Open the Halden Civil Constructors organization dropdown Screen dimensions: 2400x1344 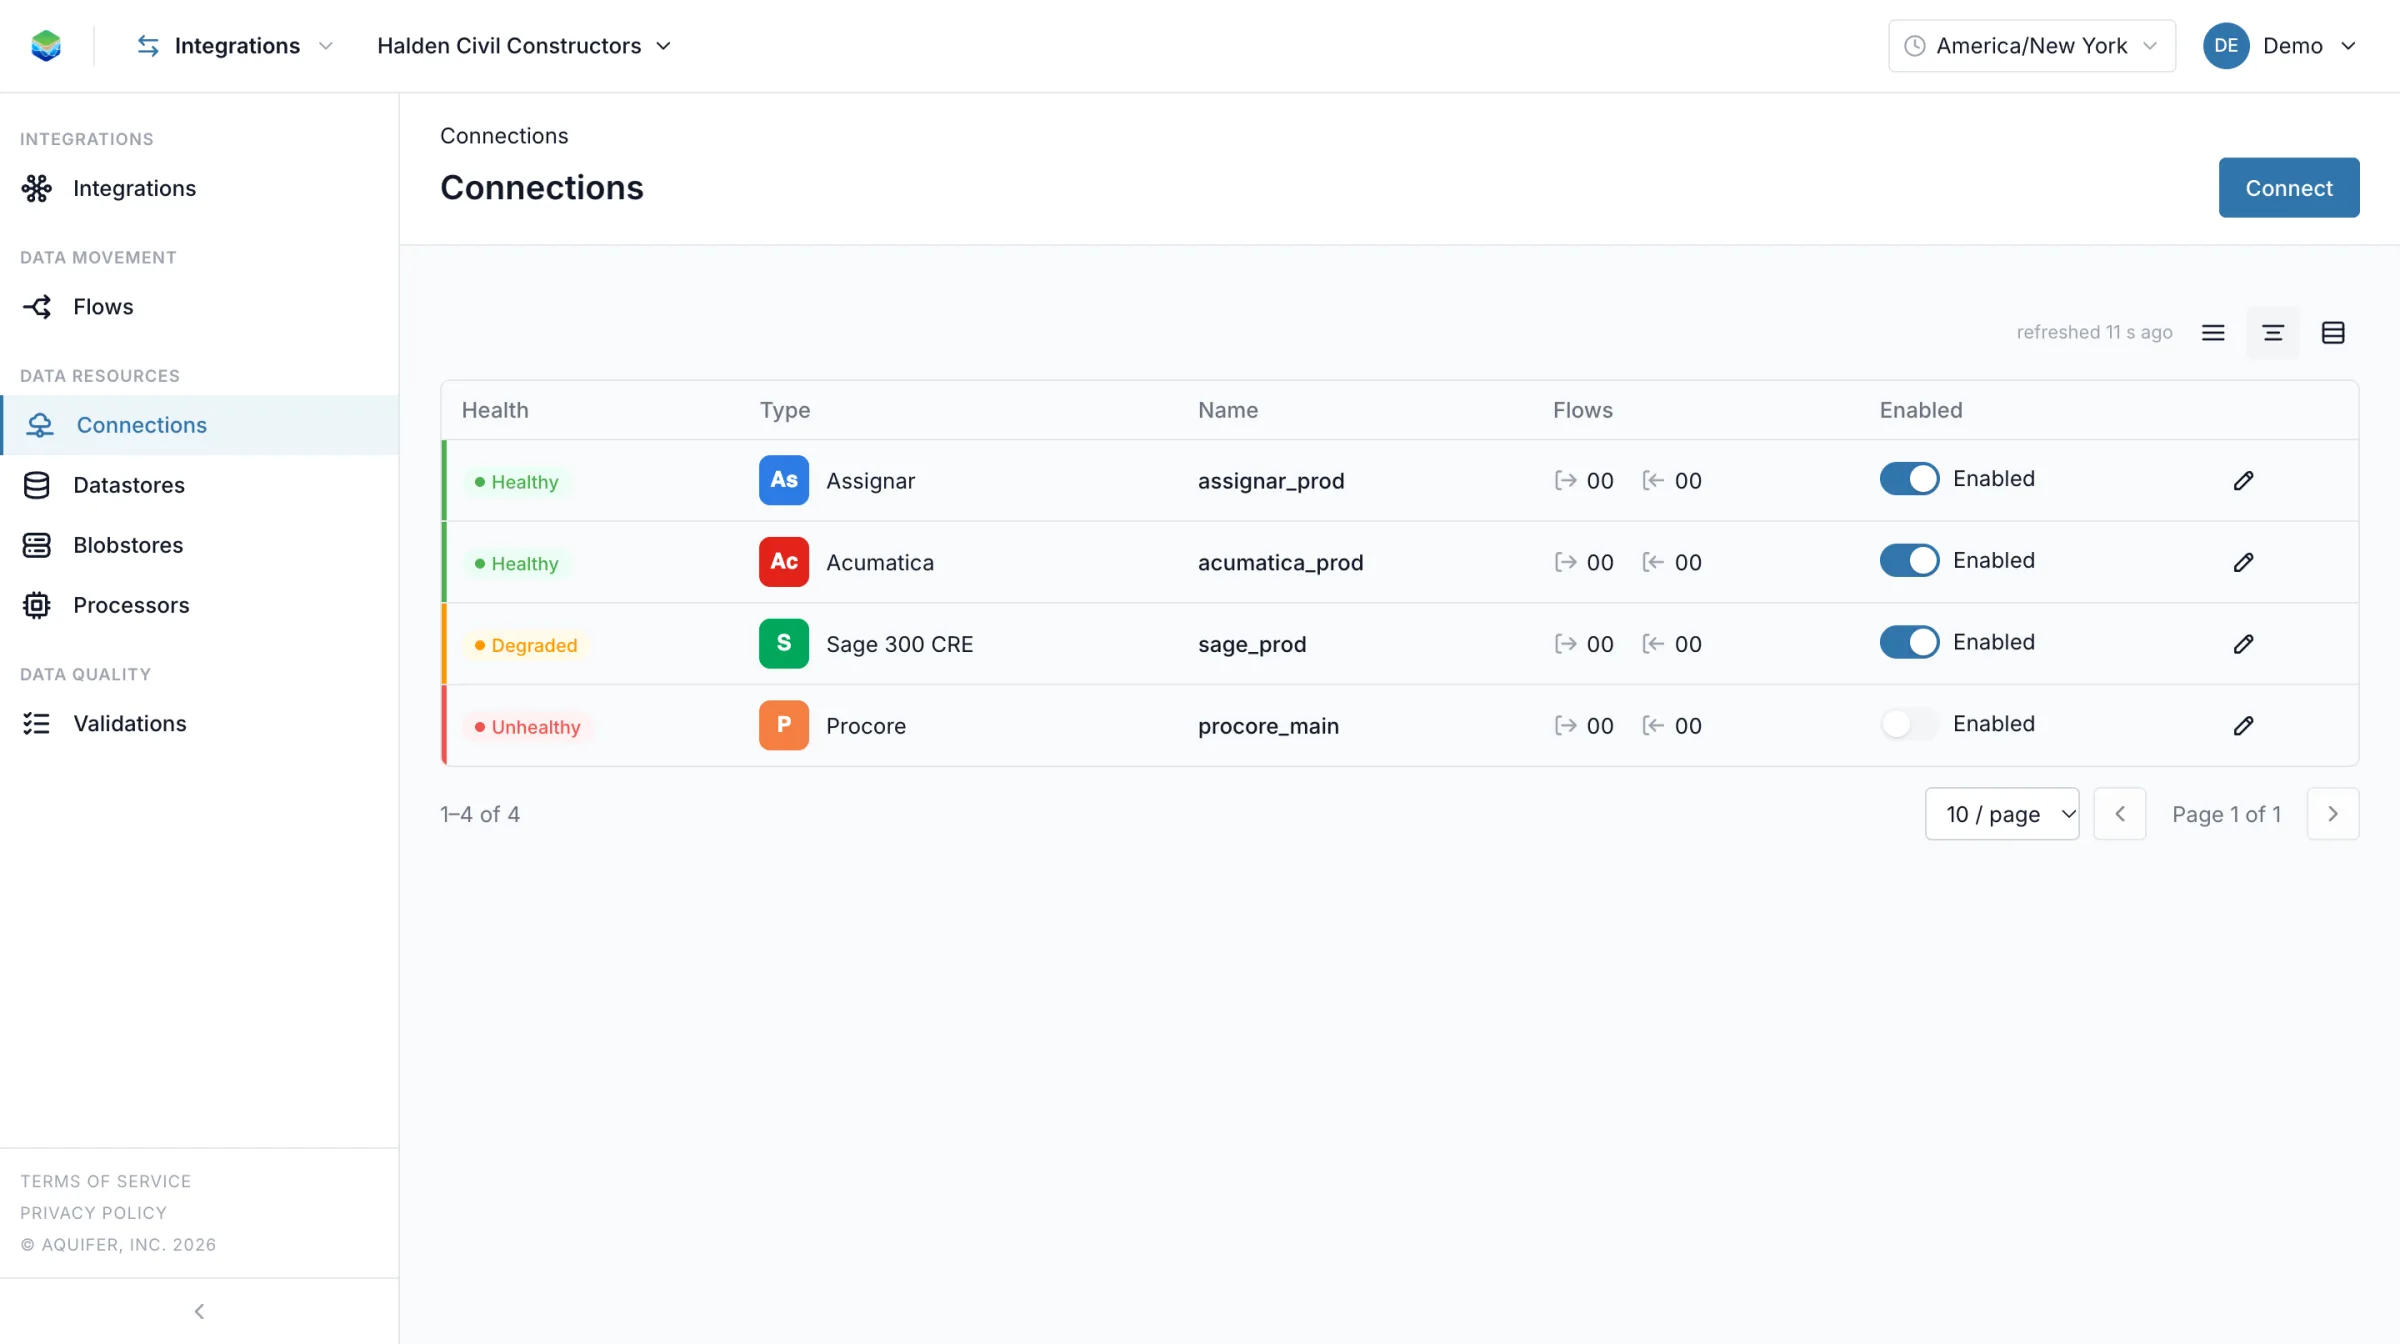pyautogui.click(x=524, y=46)
